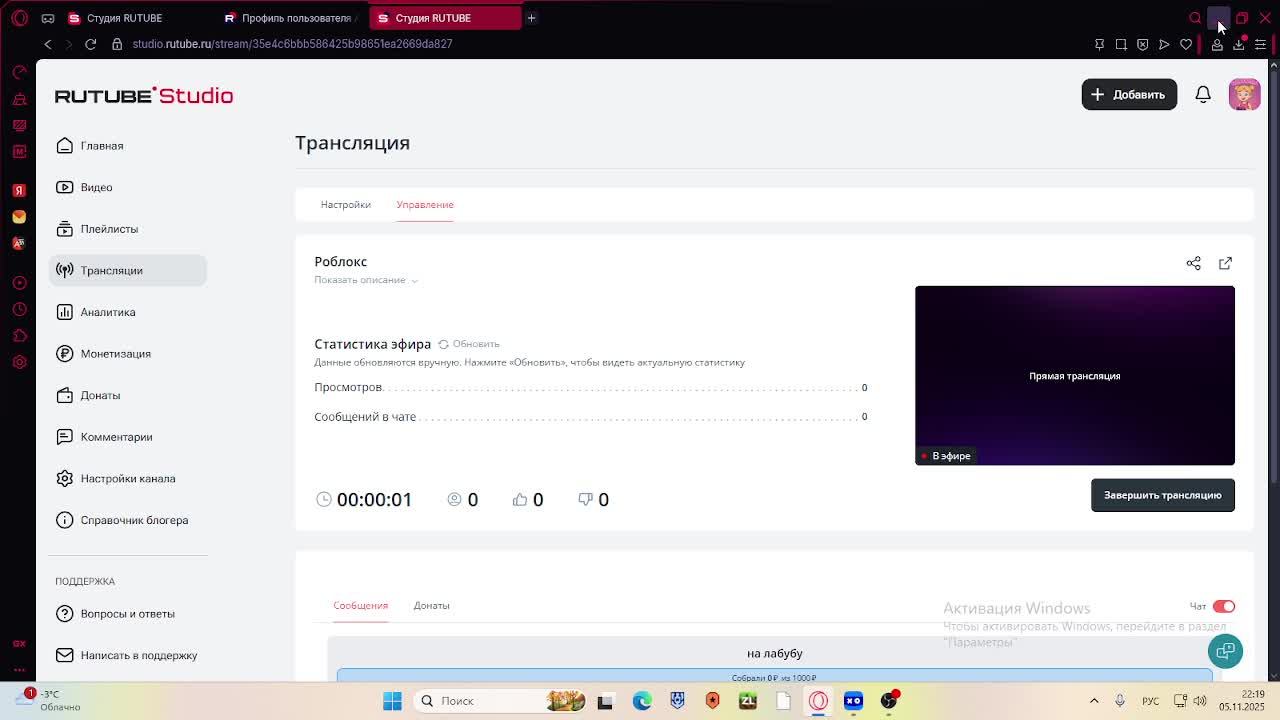Viewport: 1280px width, 720px height.
Task: Open the weather widget on taskbar
Action: tap(50, 700)
